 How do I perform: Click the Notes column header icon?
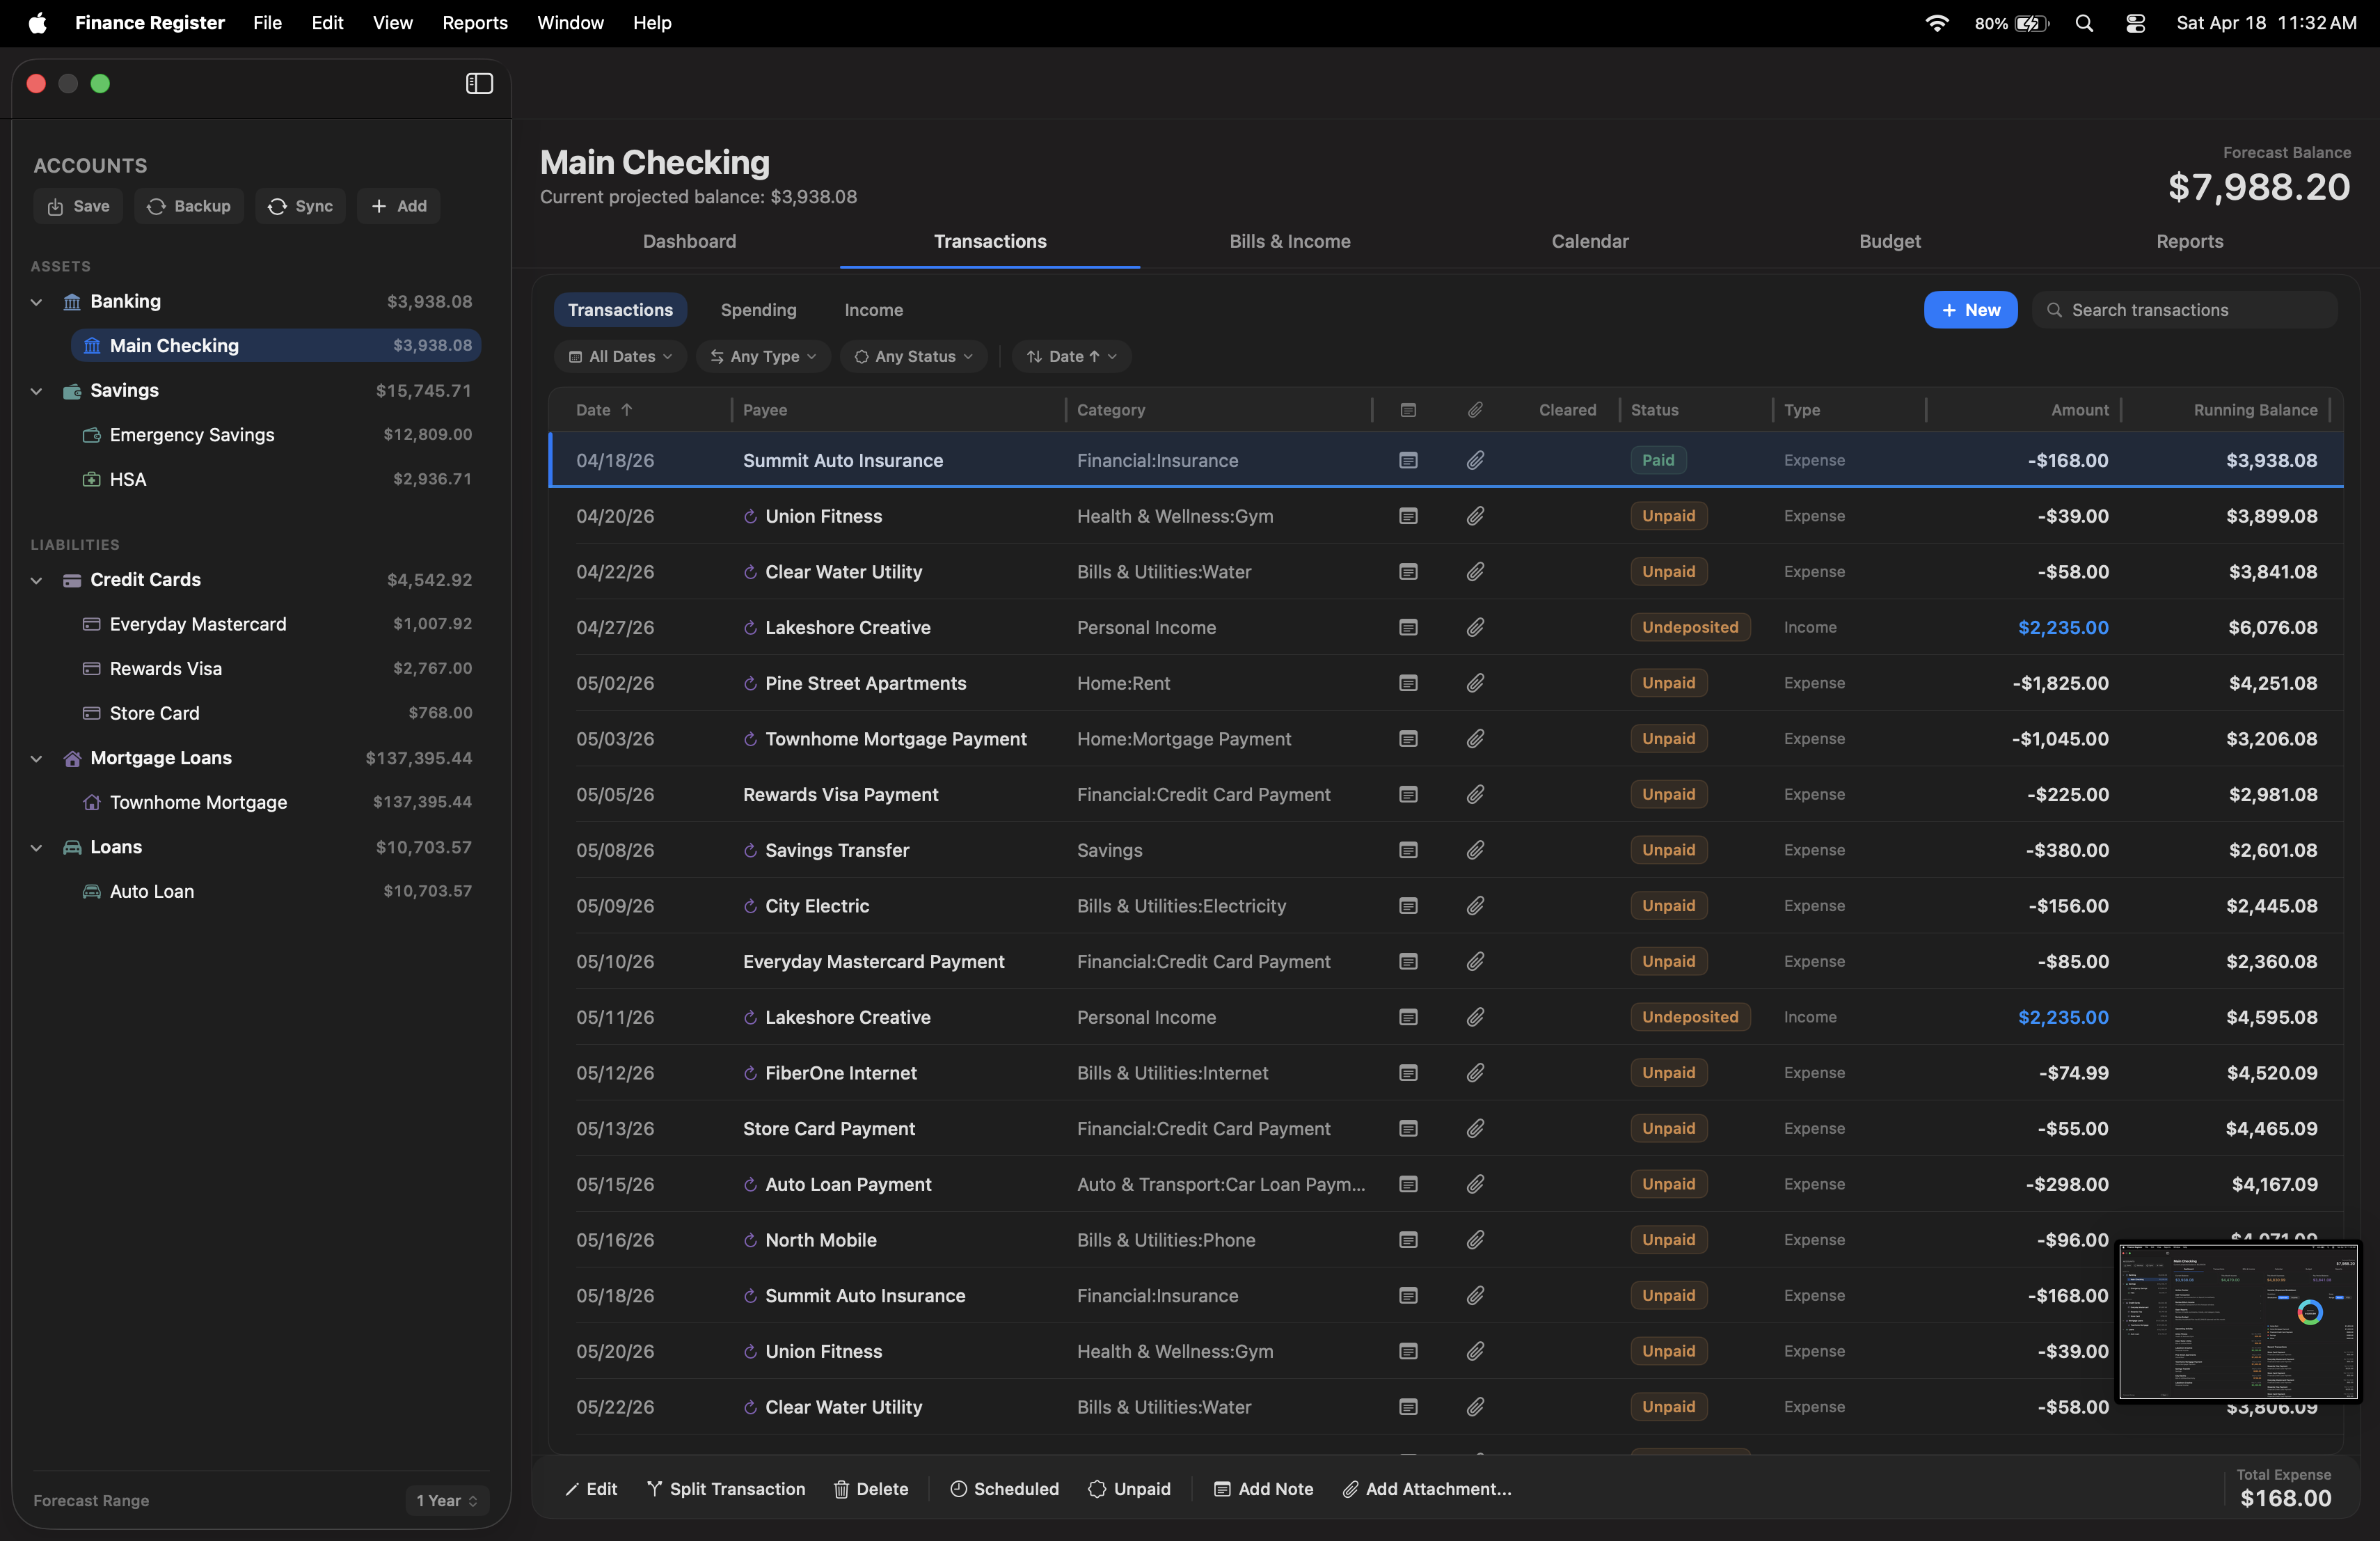click(1408, 410)
